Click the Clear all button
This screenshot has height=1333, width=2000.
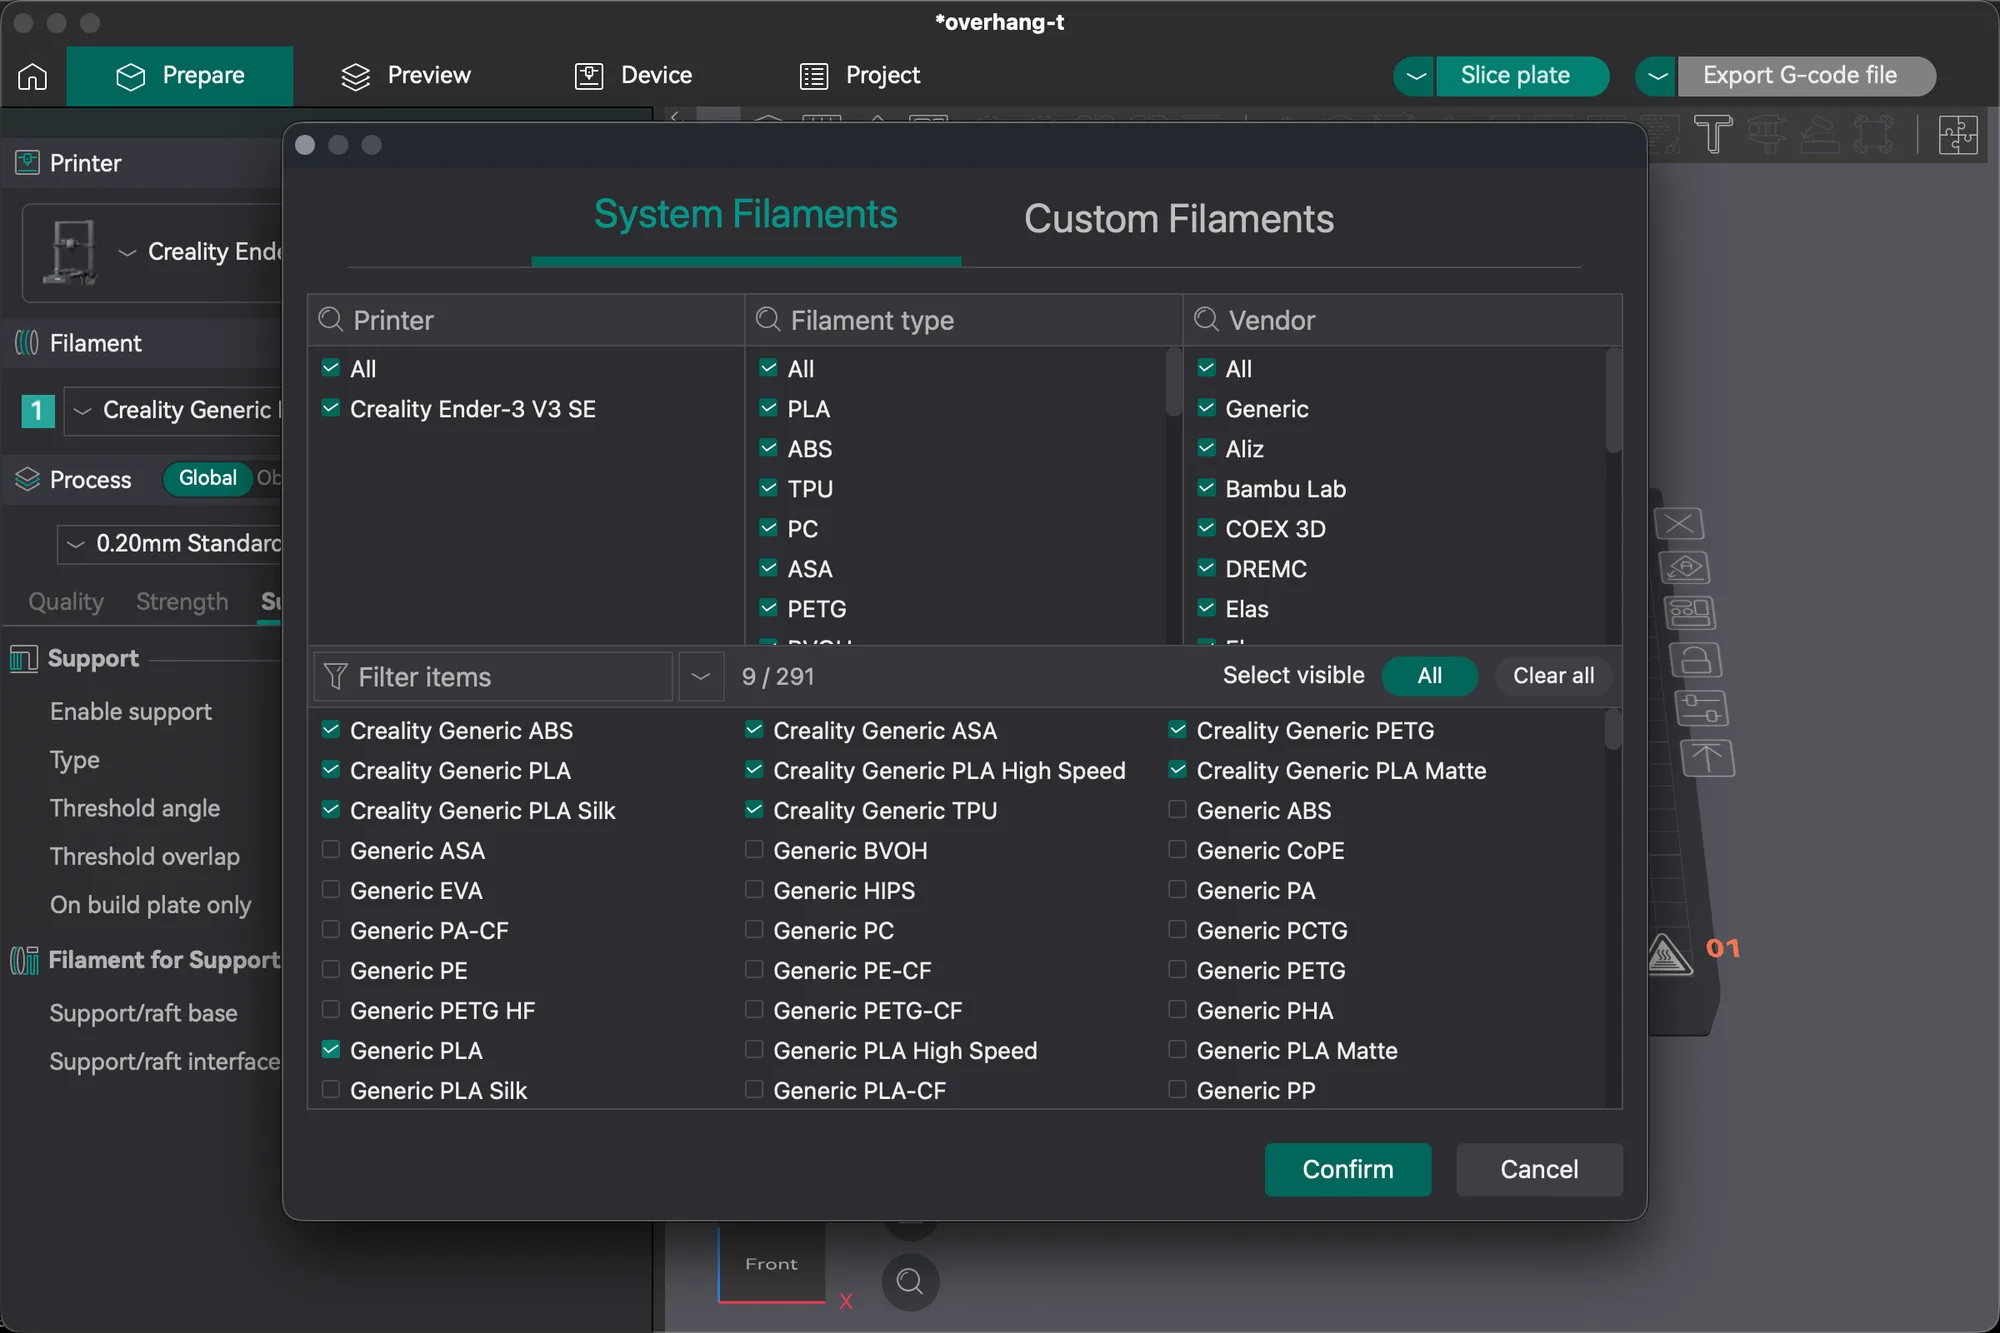click(1553, 676)
